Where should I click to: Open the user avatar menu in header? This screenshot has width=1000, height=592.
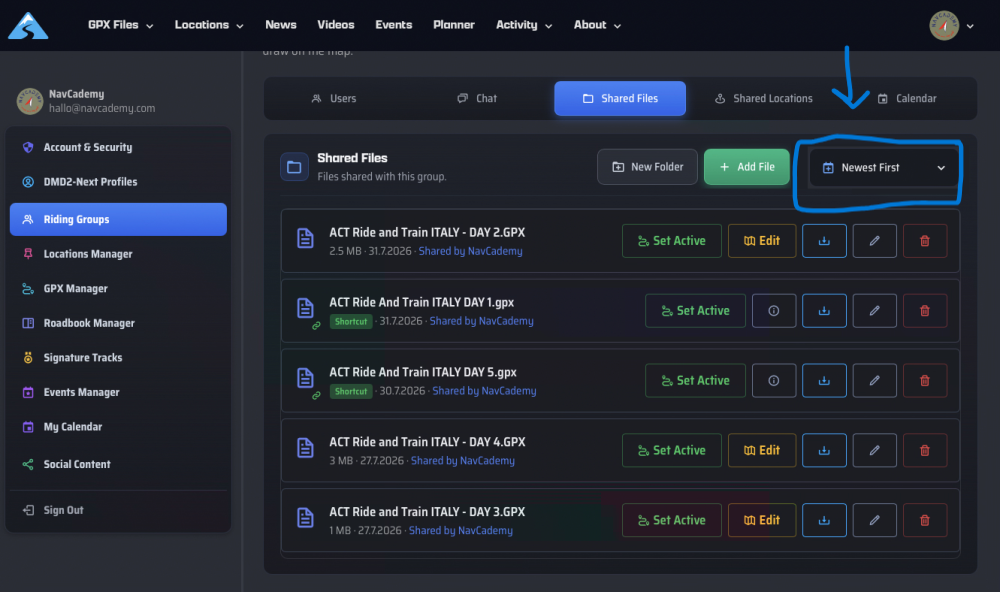click(951, 26)
